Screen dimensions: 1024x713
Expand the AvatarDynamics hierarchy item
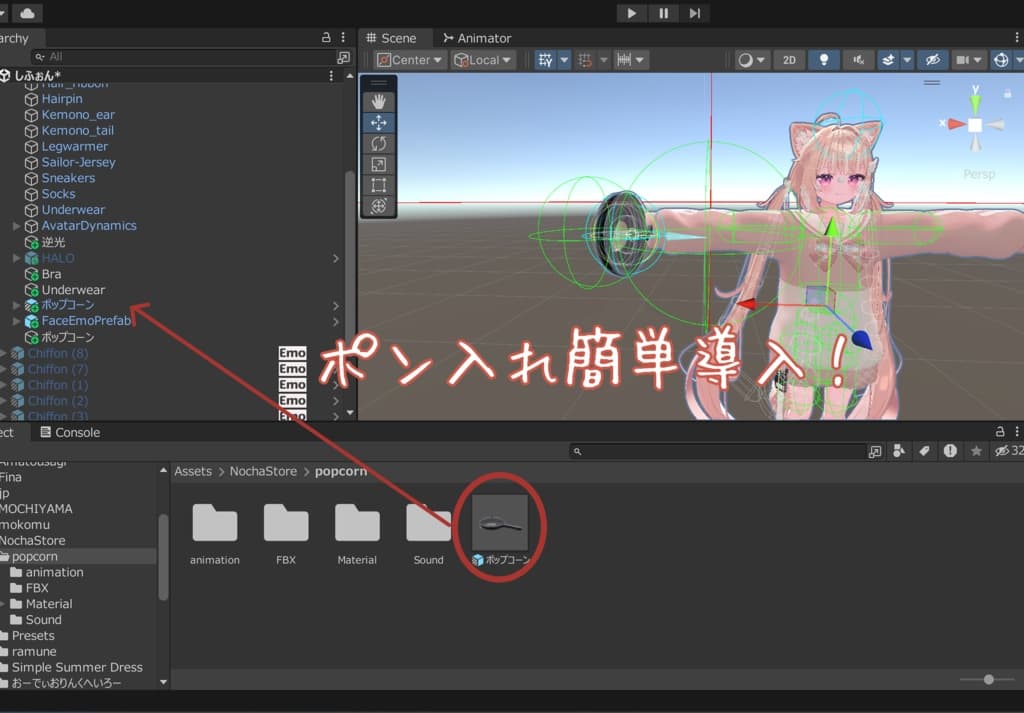[x=15, y=226]
